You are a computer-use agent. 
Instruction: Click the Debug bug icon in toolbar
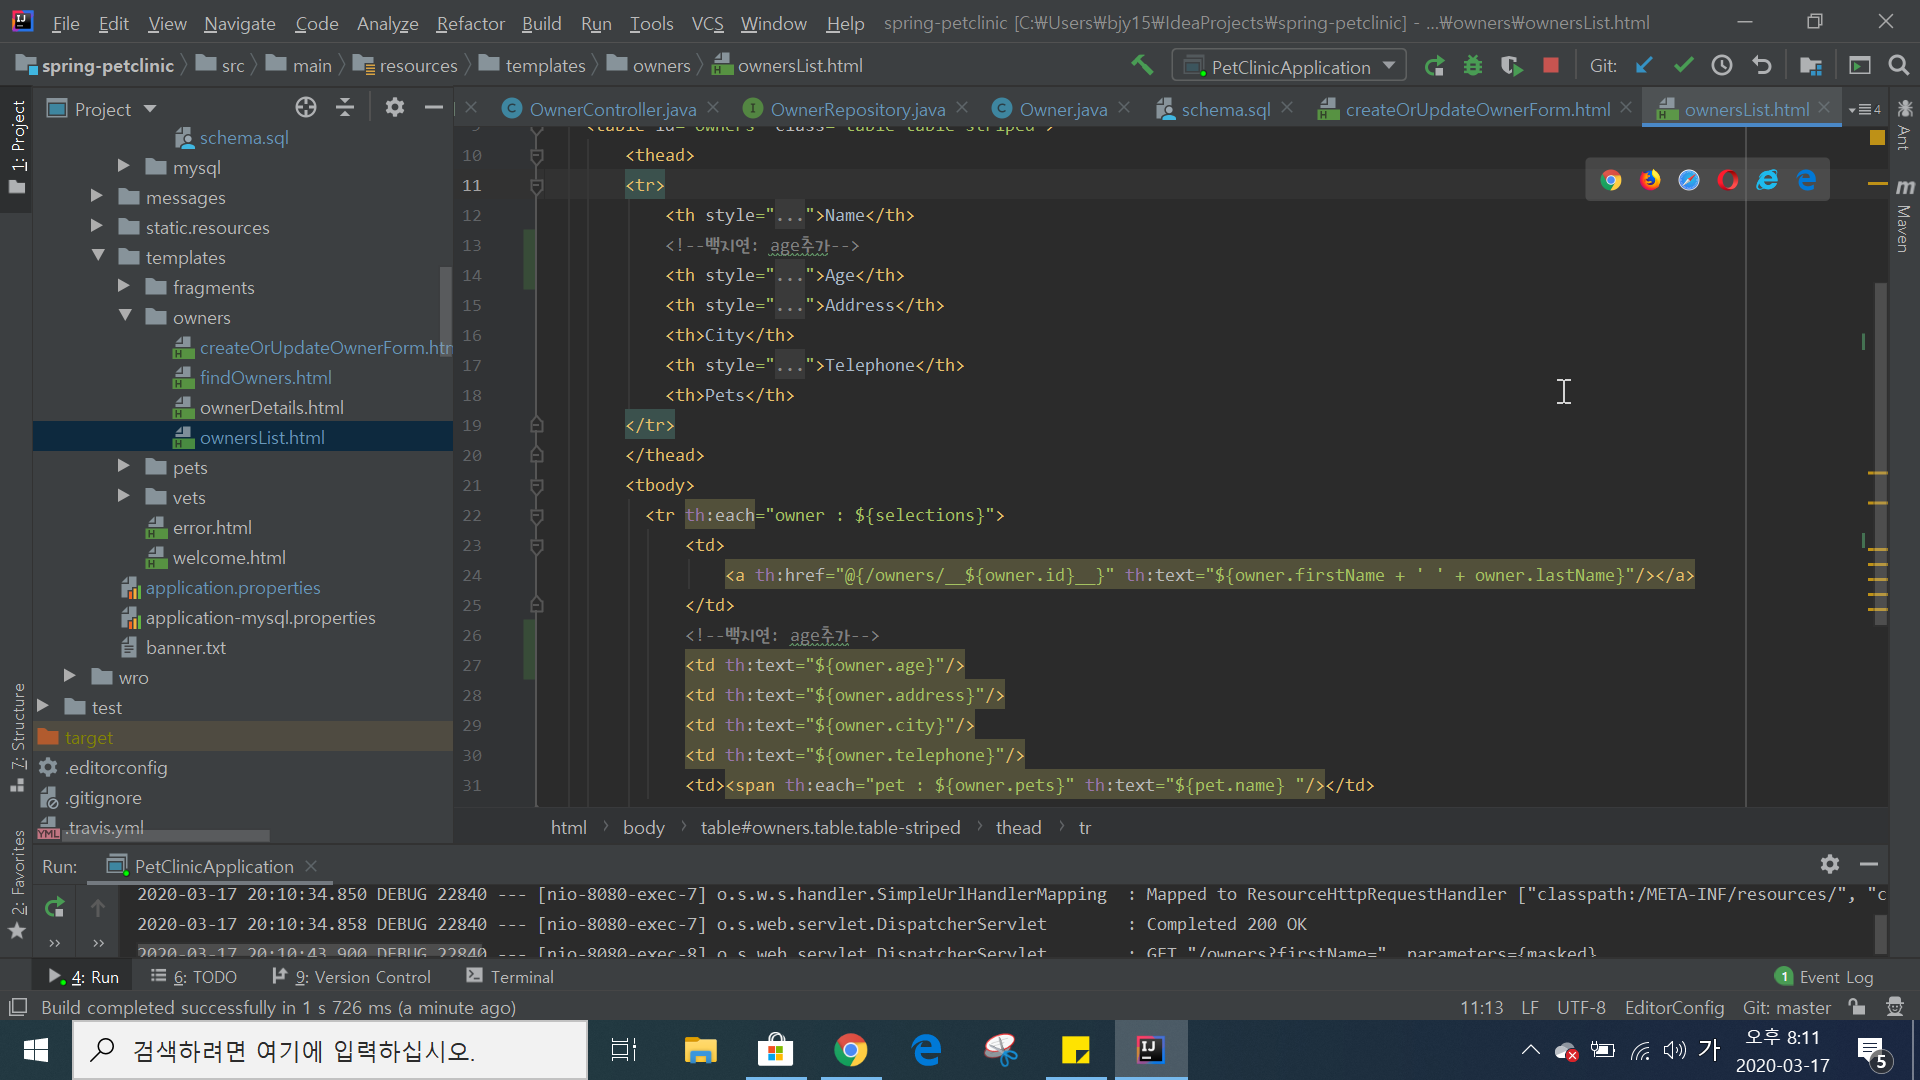tap(1472, 66)
